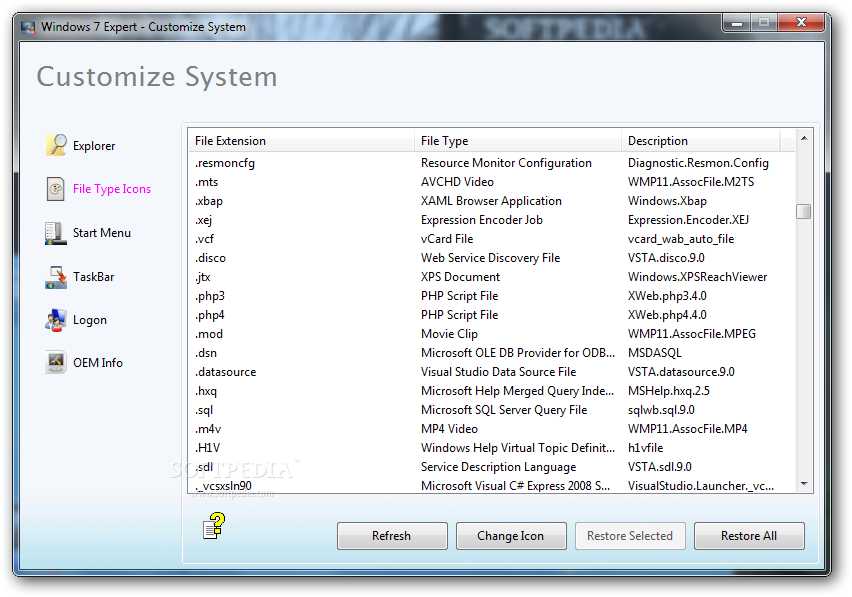The width and height of the screenshot is (852, 597).
Task: Click the vertical scrollbar thumb
Action: pos(804,211)
